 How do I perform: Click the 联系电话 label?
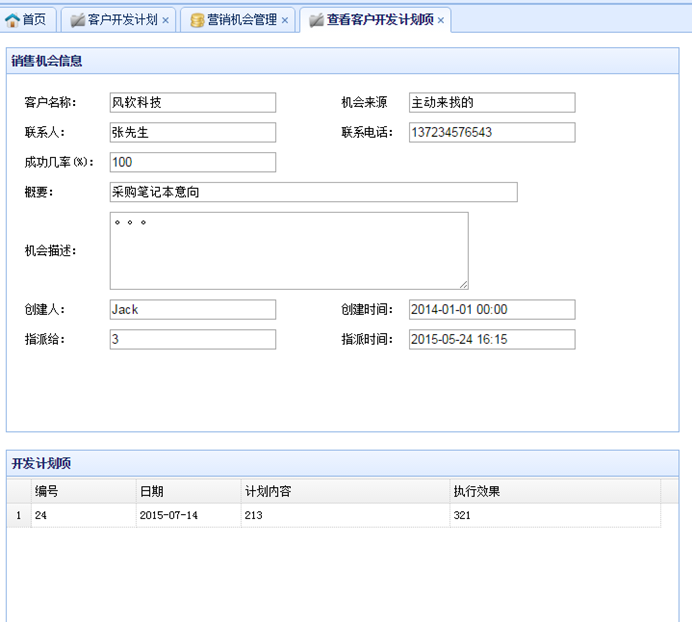[367, 132]
